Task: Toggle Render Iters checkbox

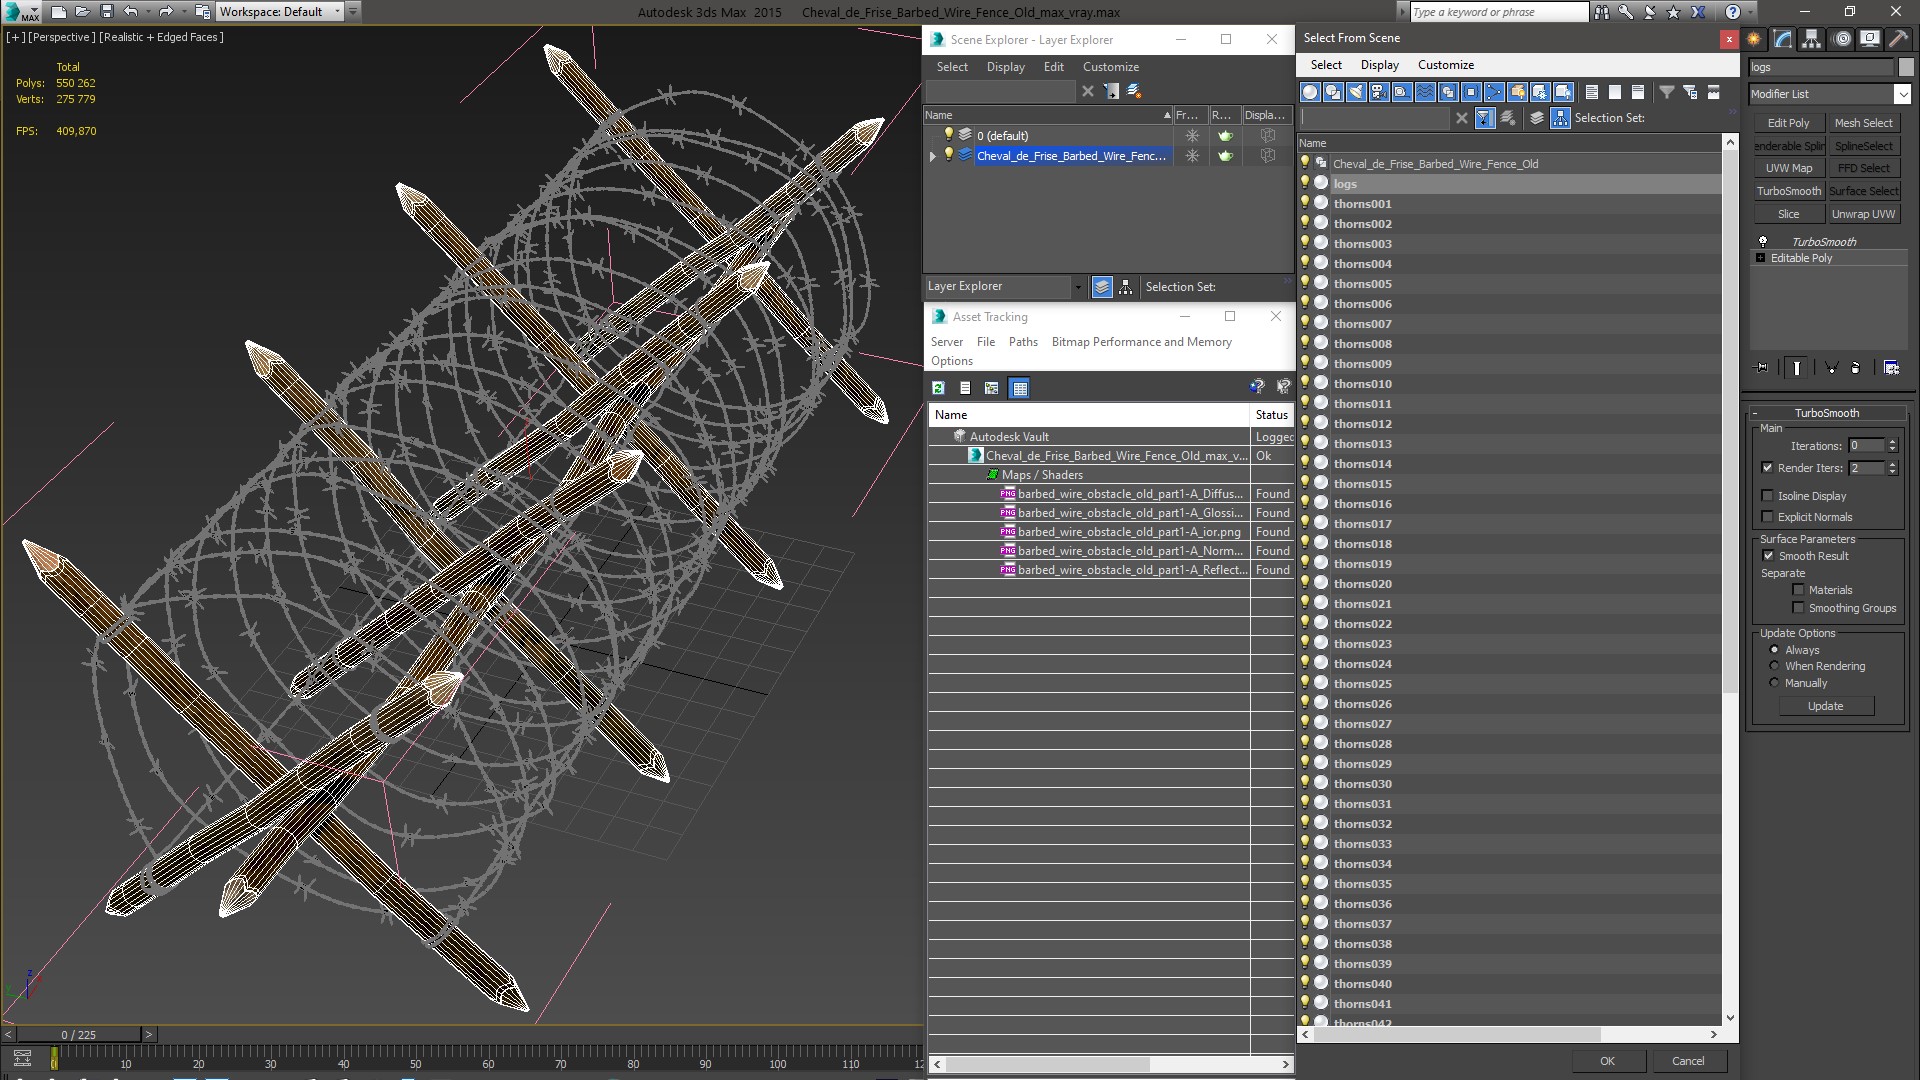Action: pyautogui.click(x=1767, y=468)
